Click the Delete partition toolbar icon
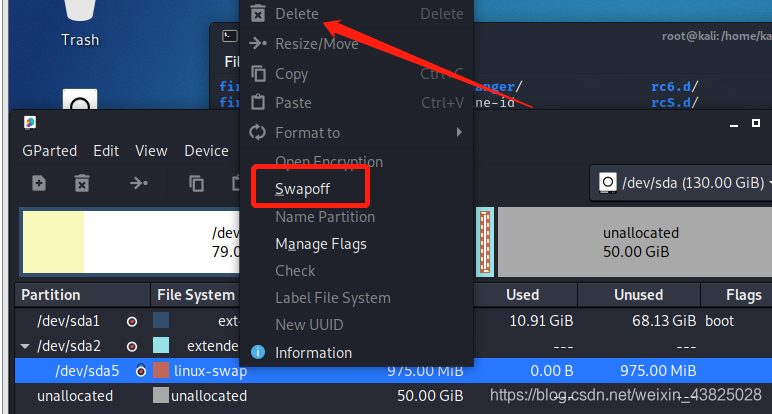This screenshot has width=772, height=414. (82, 183)
